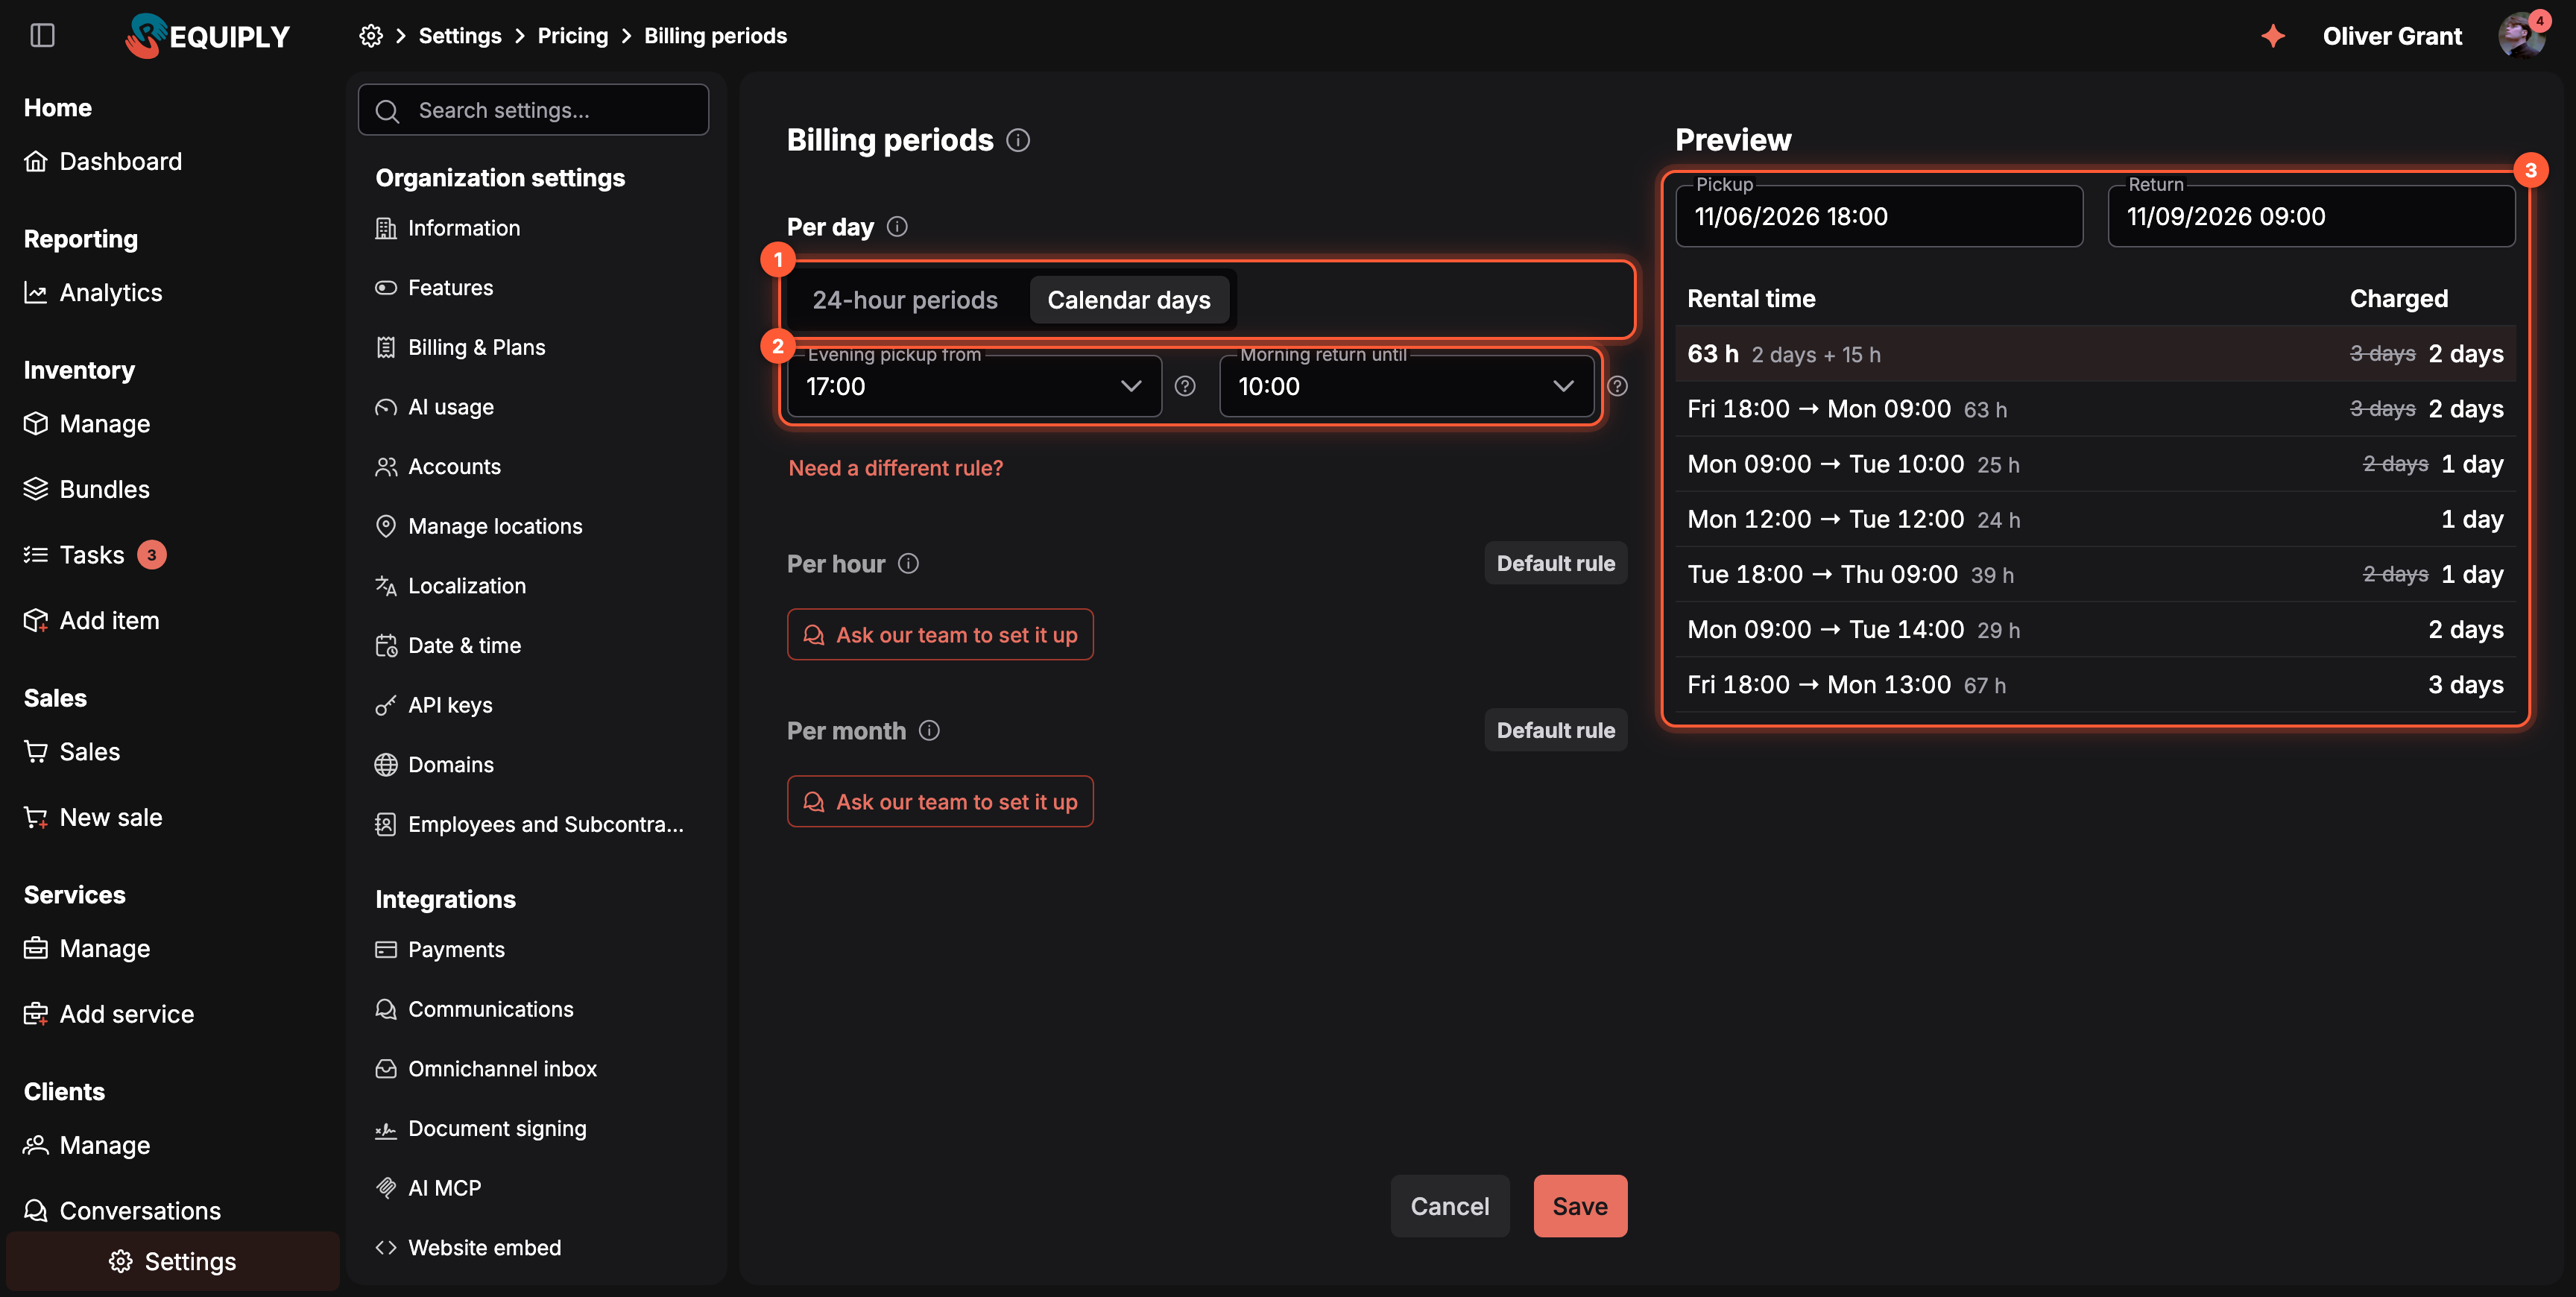This screenshot has width=2576, height=1297.
Task: Click the info icon next to Per day
Action: pyautogui.click(x=897, y=227)
